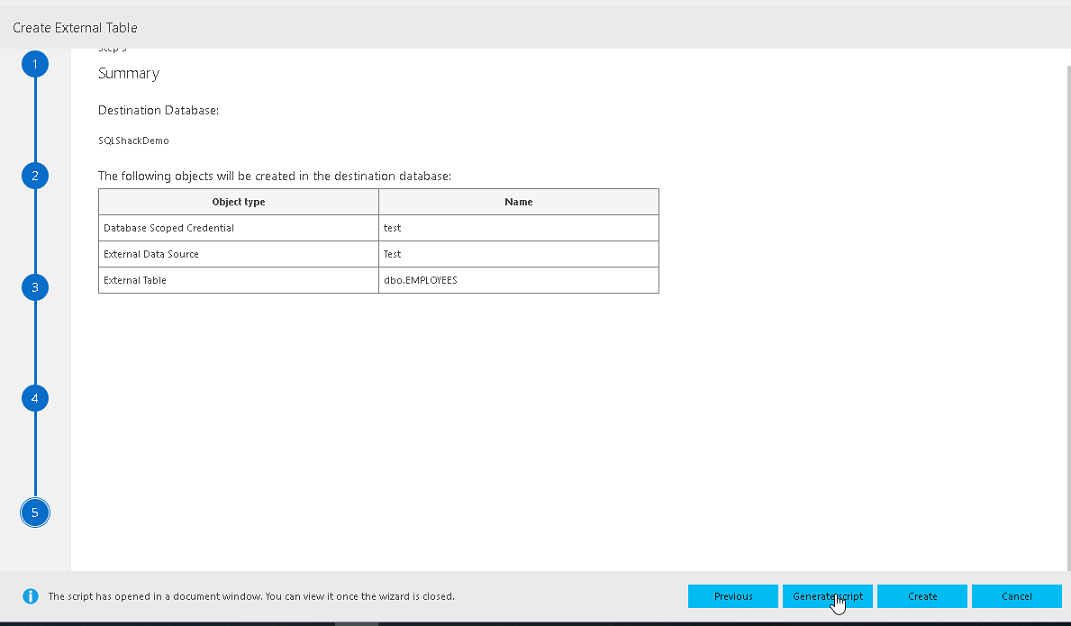Click Create to build external table
Screen dimensions: 1071x626
tap(922, 596)
